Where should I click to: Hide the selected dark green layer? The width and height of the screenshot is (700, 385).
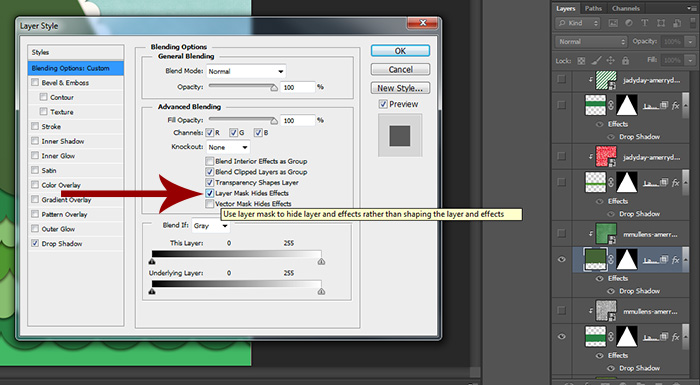(562, 259)
